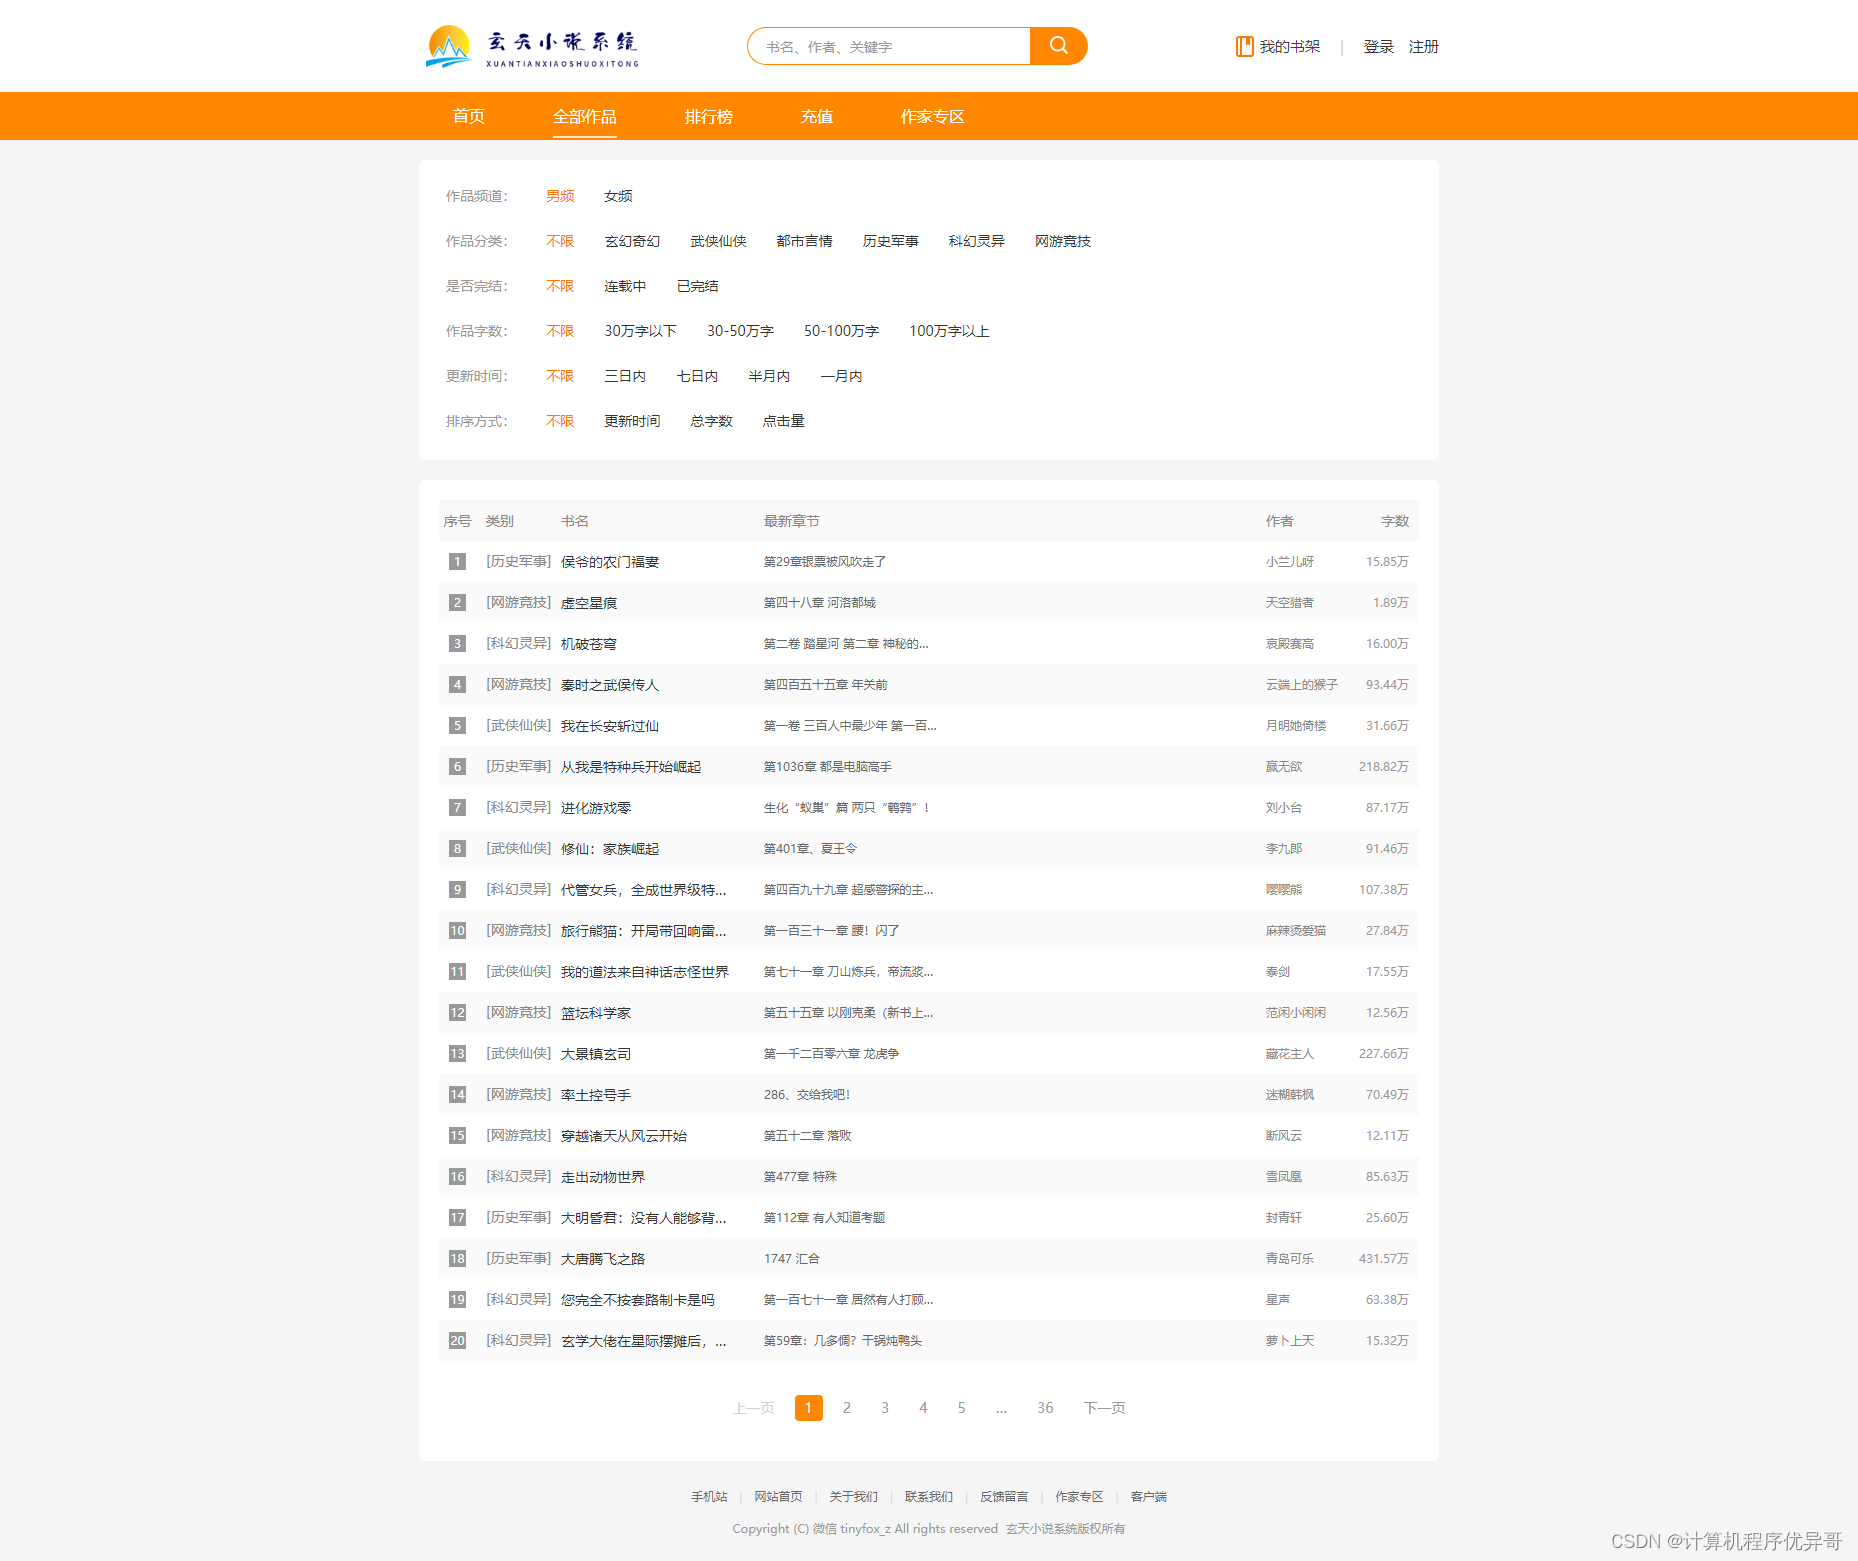Viewport: 1858px width, 1561px height.
Task: Filter category by 玄幻奇幻
Action: pyautogui.click(x=632, y=241)
